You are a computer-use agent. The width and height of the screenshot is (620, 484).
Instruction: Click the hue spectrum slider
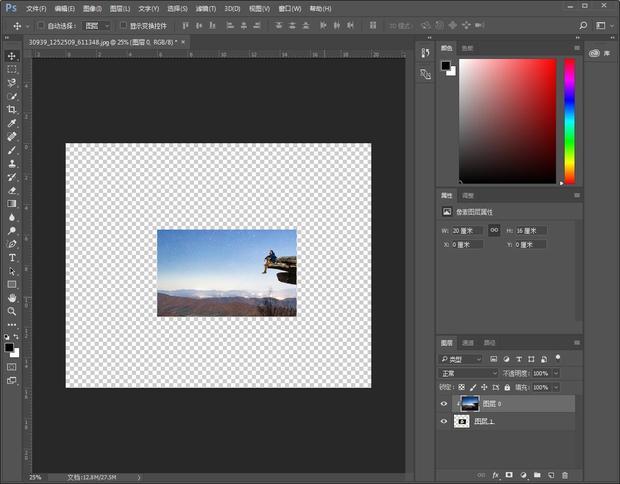pyautogui.click(x=569, y=121)
